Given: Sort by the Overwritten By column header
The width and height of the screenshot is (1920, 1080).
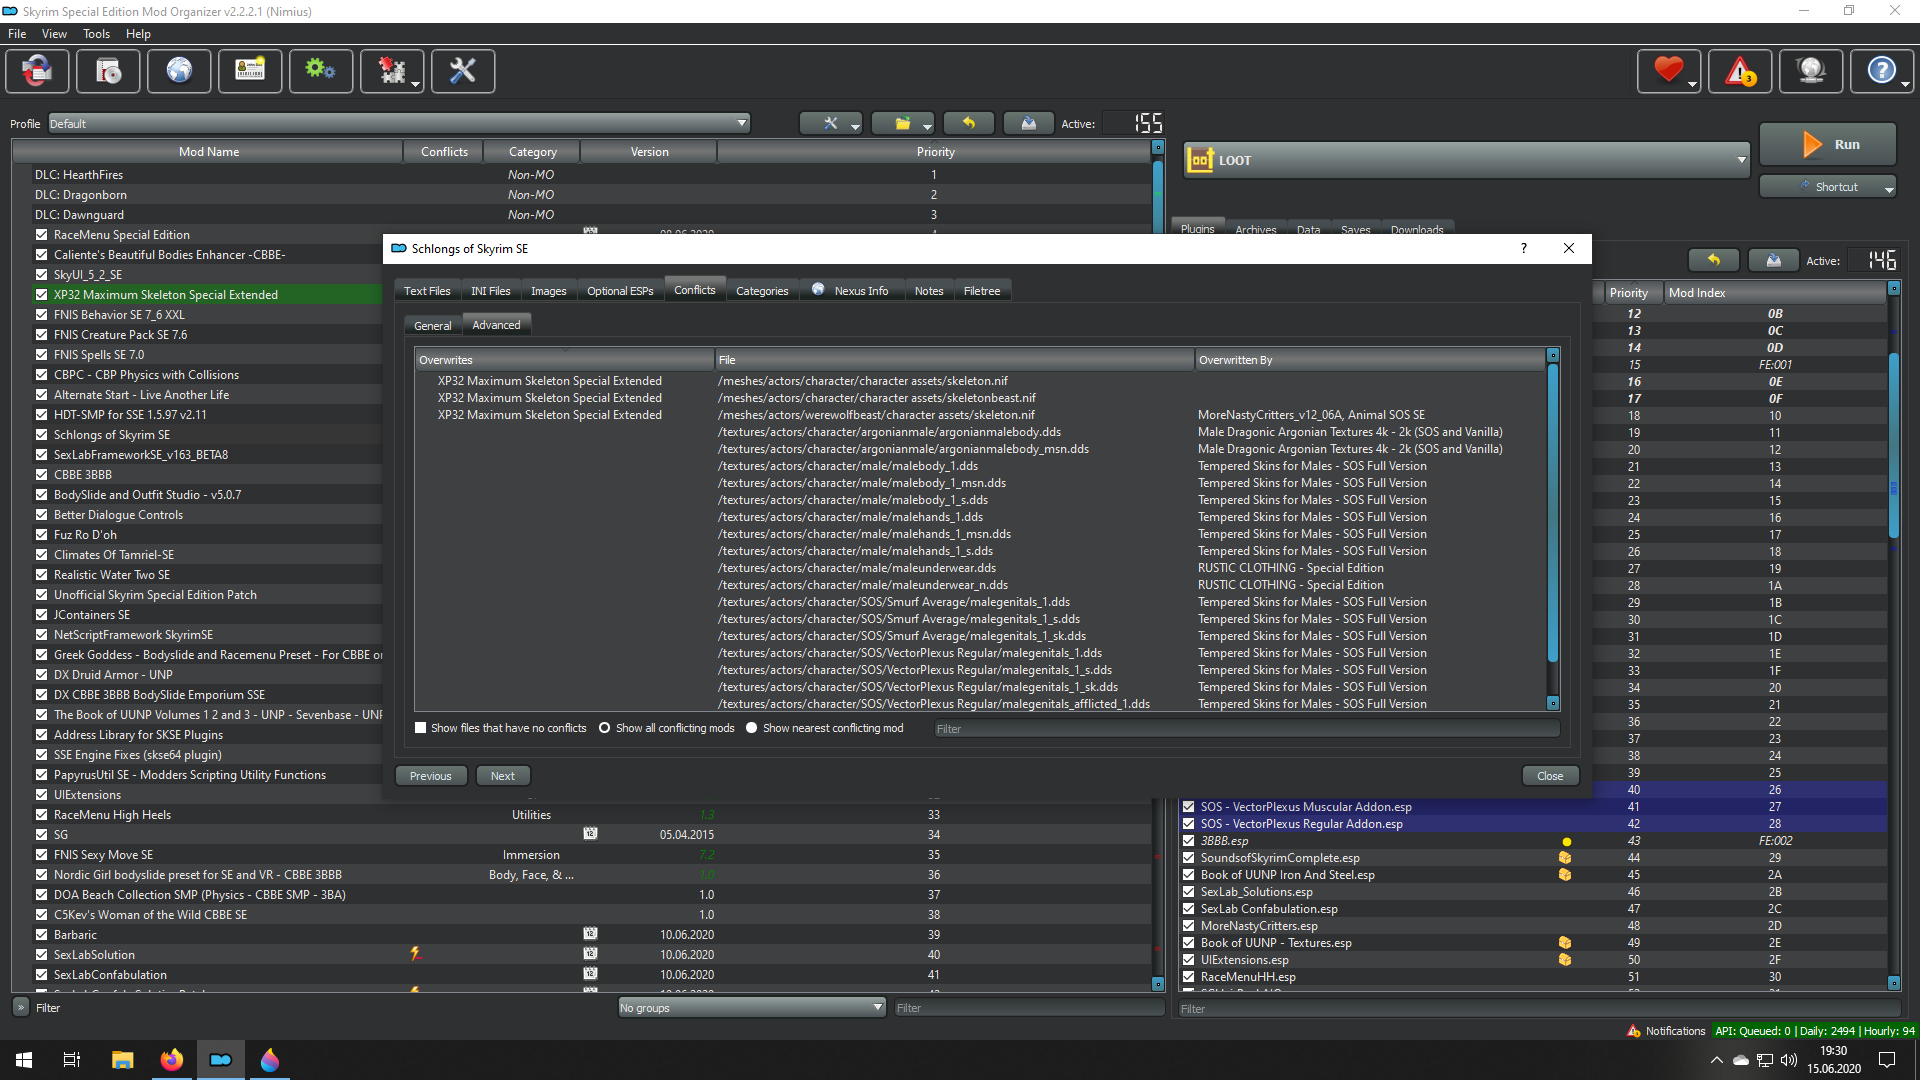Looking at the screenshot, I should click(1369, 360).
